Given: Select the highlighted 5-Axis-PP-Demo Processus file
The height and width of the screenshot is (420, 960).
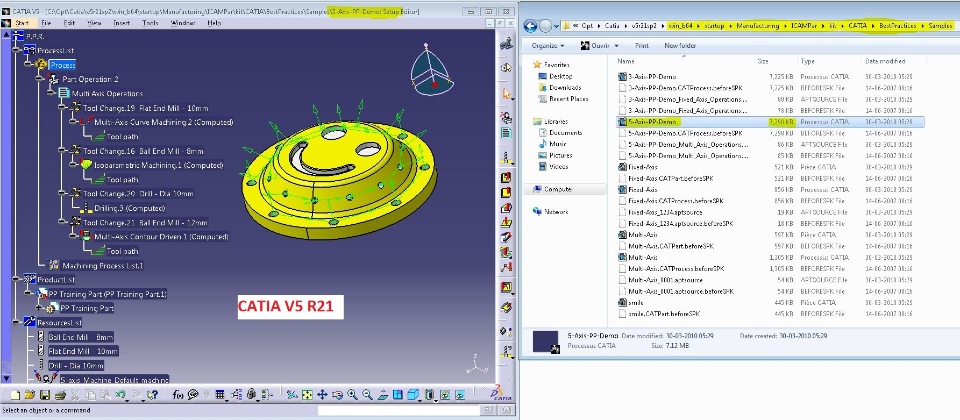Looking at the screenshot, I should coord(770,122).
